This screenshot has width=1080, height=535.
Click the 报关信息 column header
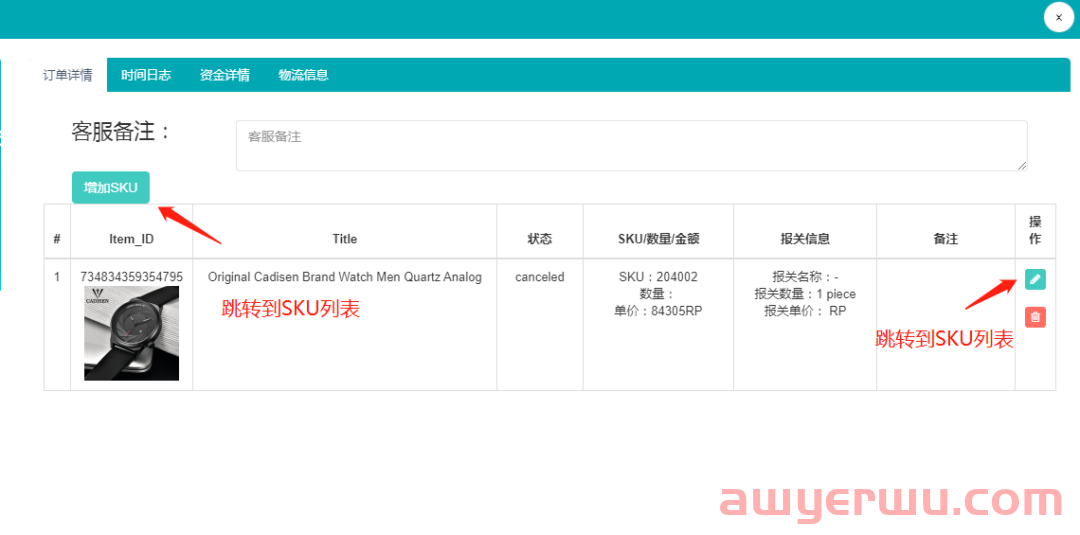coord(805,239)
